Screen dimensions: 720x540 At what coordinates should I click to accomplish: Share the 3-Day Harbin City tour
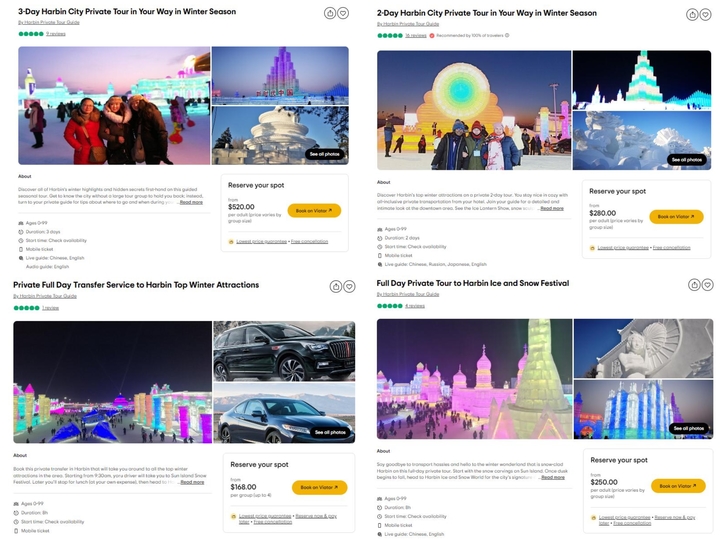[x=330, y=13]
